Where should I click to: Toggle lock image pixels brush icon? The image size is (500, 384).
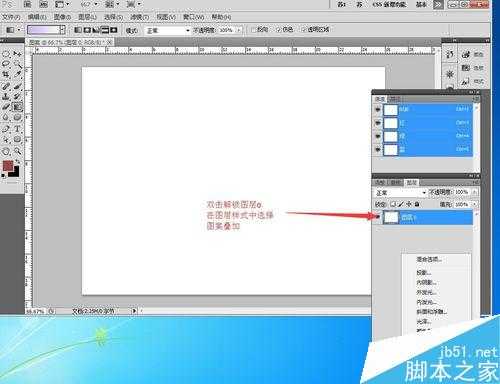[401, 204]
